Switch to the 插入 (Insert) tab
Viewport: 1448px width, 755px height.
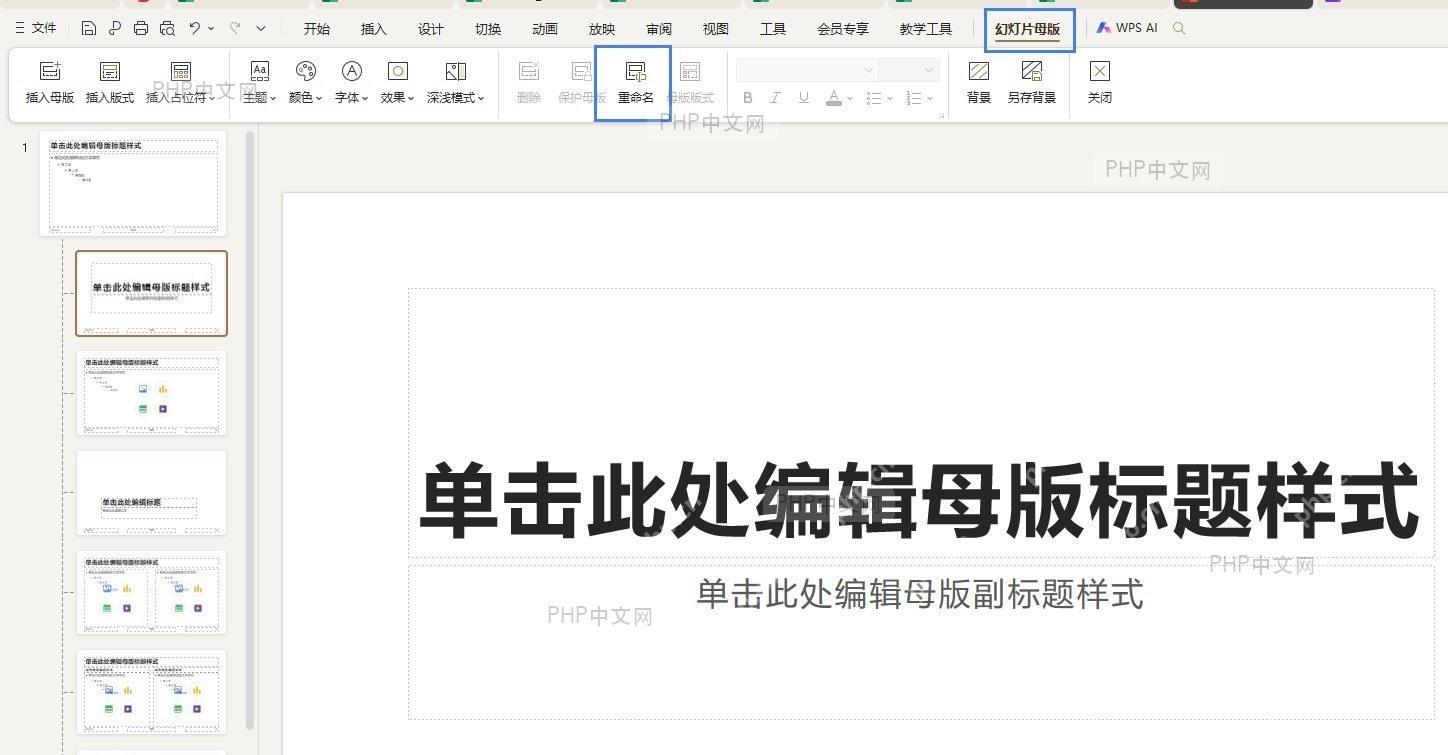[x=374, y=29]
